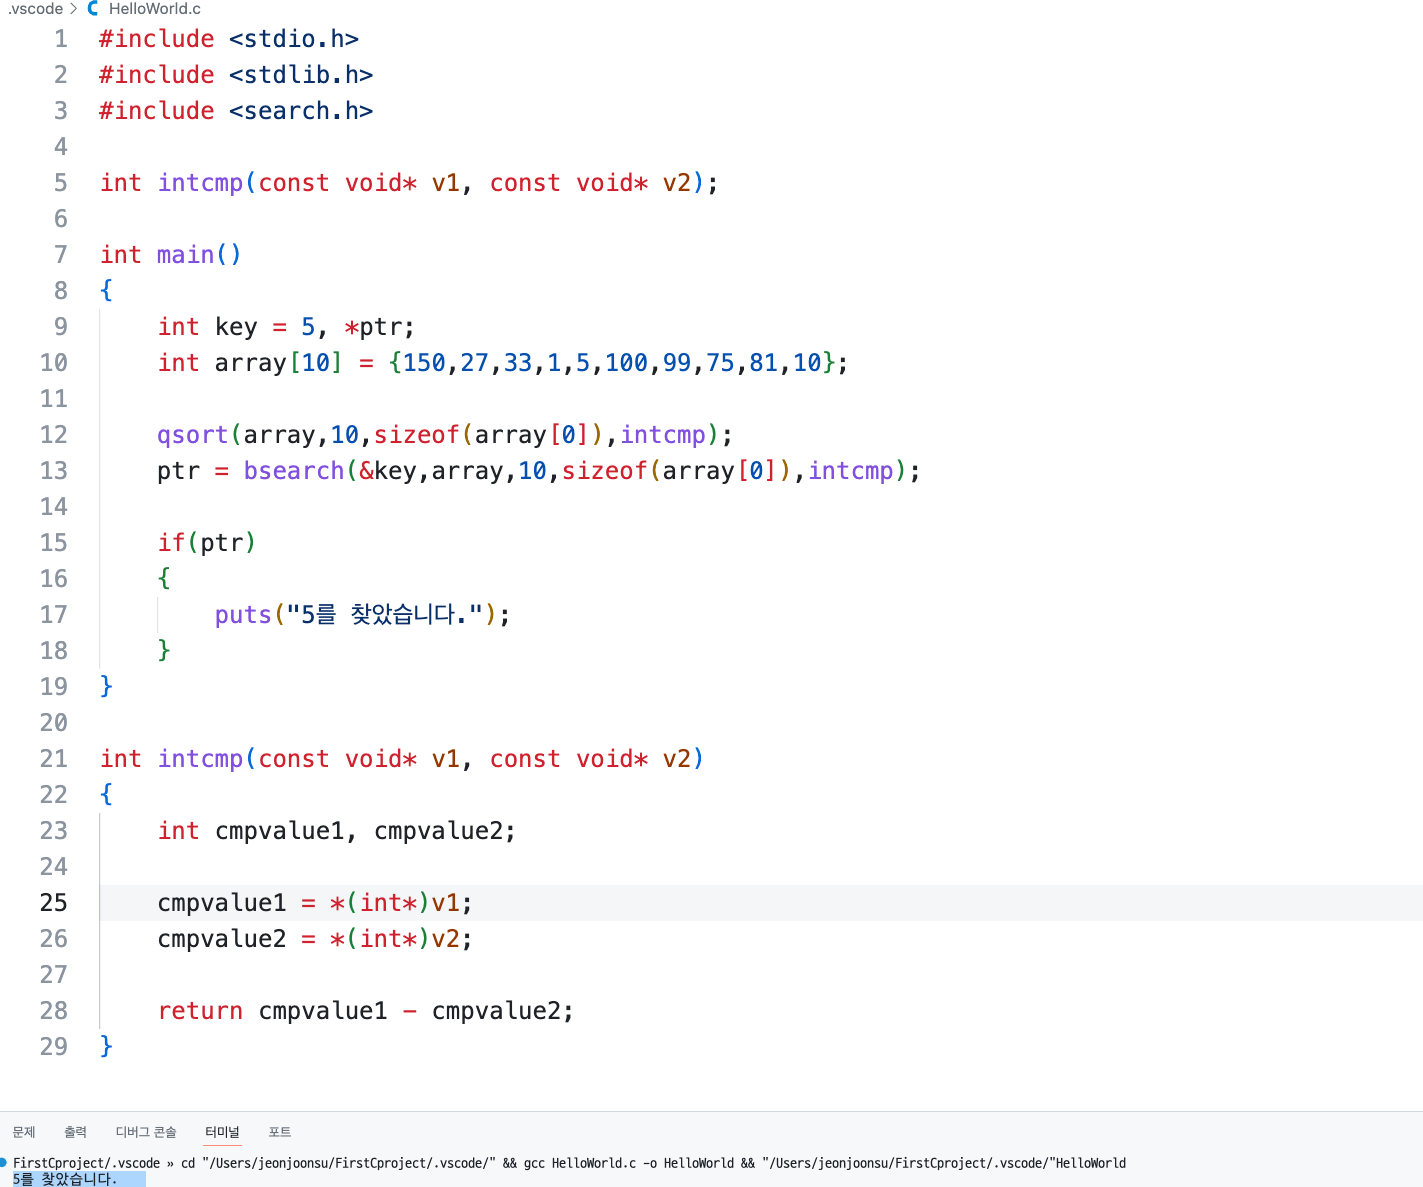Click the .vscode folder in the breadcrumb
The image size is (1423, 1187).
[35, 9]
